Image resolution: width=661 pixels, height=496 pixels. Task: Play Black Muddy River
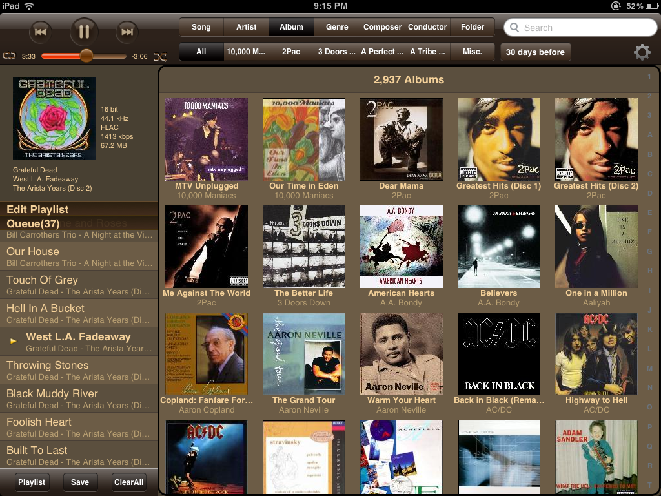tap(79, 399)
